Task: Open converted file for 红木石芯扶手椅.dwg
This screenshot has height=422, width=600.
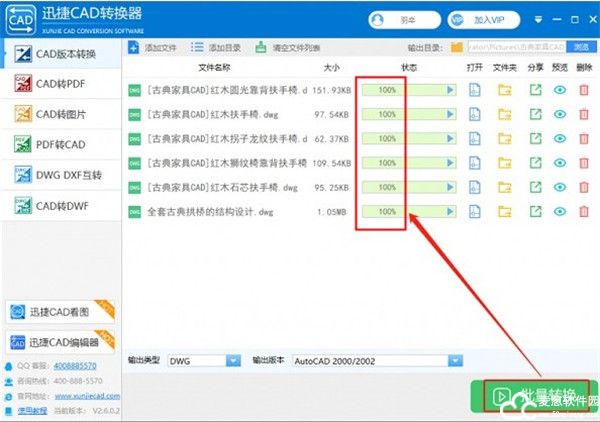Action: coord(474,187)
